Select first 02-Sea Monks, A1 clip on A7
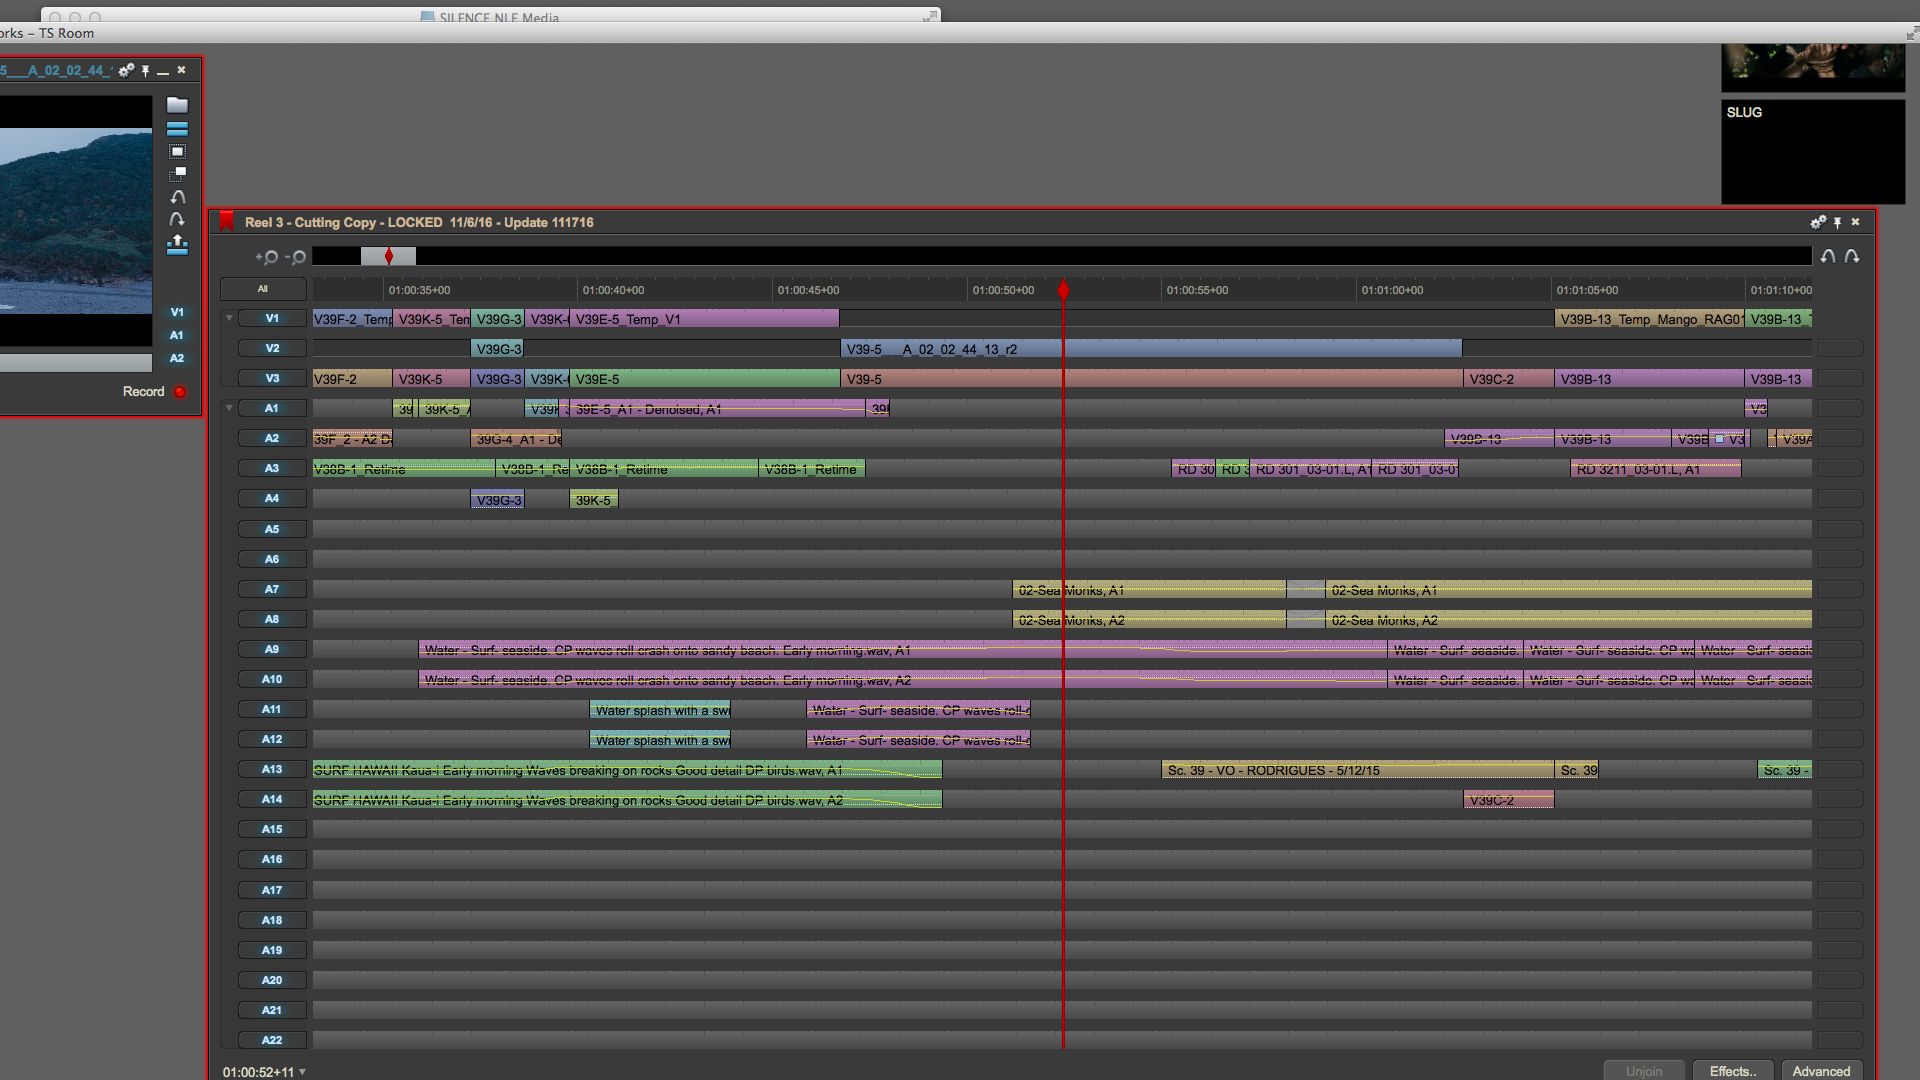Image resolution: width=1920 pixels, height=1080 pixels. 1149,590
